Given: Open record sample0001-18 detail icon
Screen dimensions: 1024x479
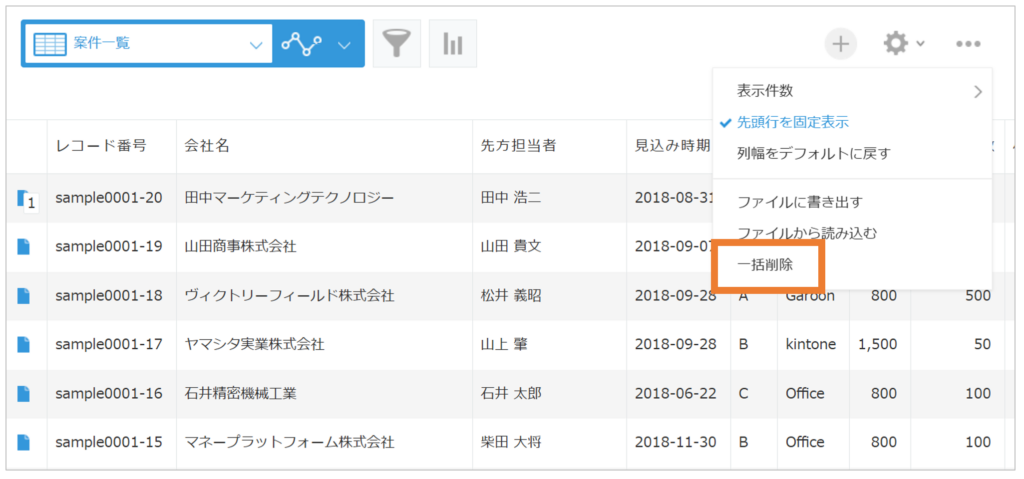Looking at the screenshot, I should (x=24, y=296).
